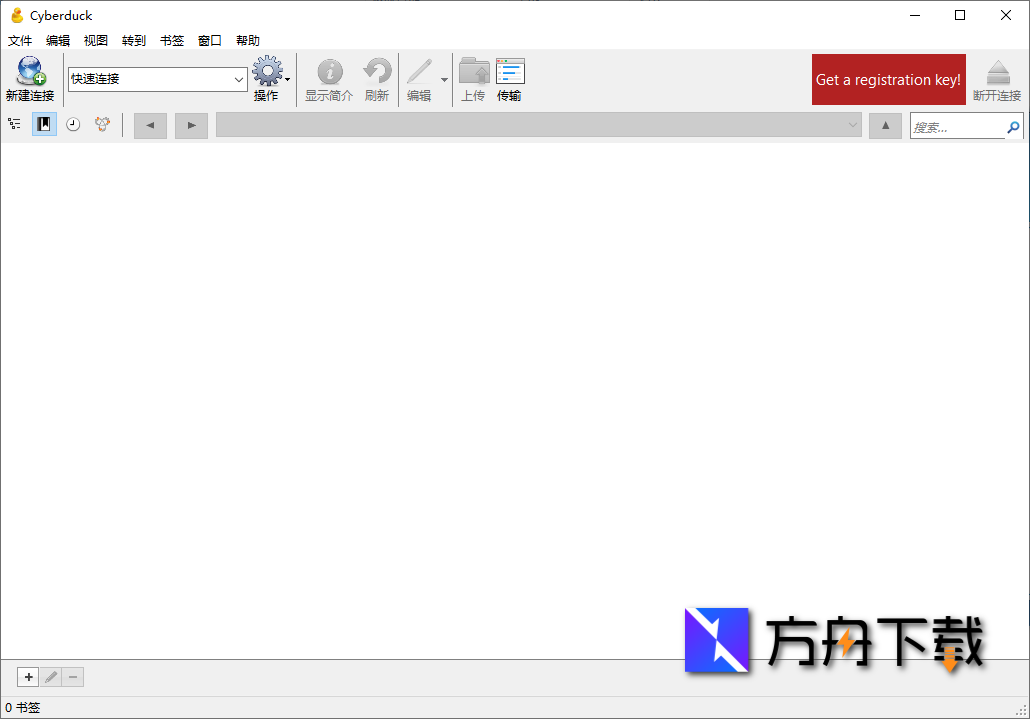Click the Show Info (显示简介) icon
1030x719 pixels.
[329, 72]
